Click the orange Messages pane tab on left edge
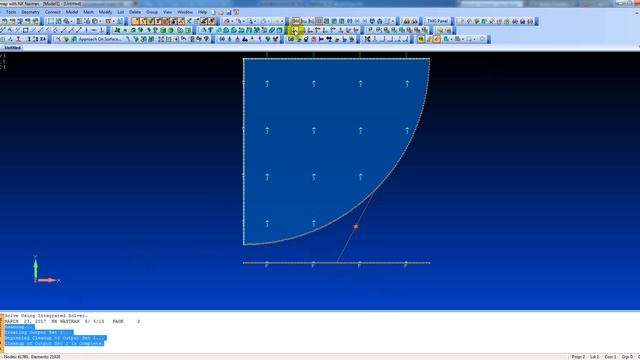Image resolution: width=640 pixels, height=360 pixels. point(2,333)
